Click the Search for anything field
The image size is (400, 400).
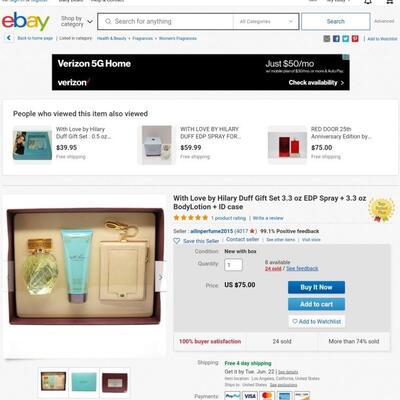pyautogui.click(x=166, y=22)
